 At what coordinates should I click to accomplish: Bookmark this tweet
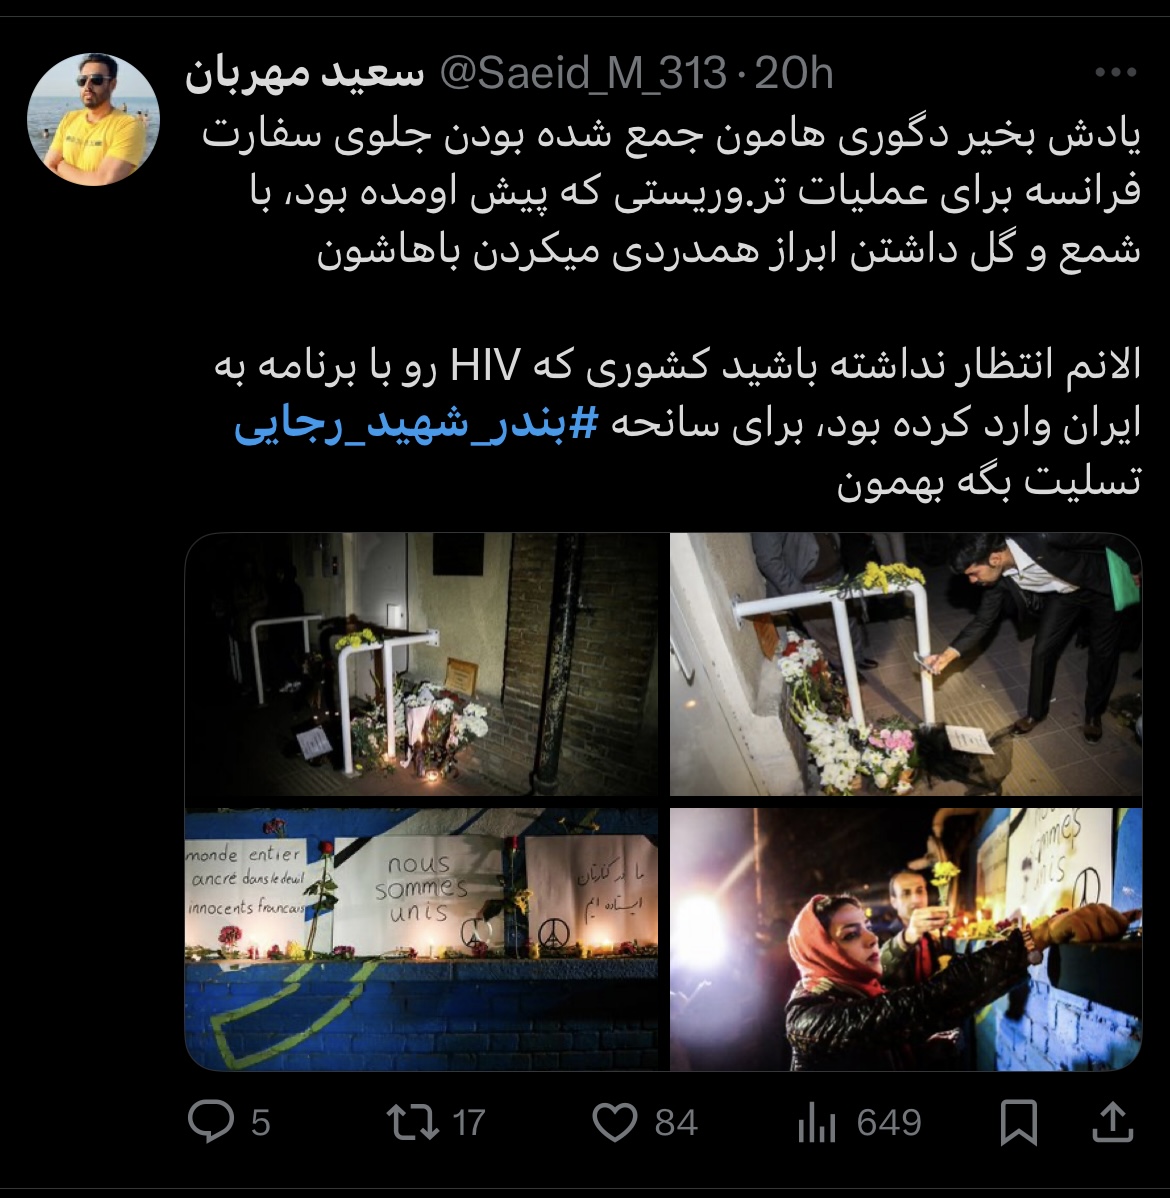(x=1019, y=1122)
